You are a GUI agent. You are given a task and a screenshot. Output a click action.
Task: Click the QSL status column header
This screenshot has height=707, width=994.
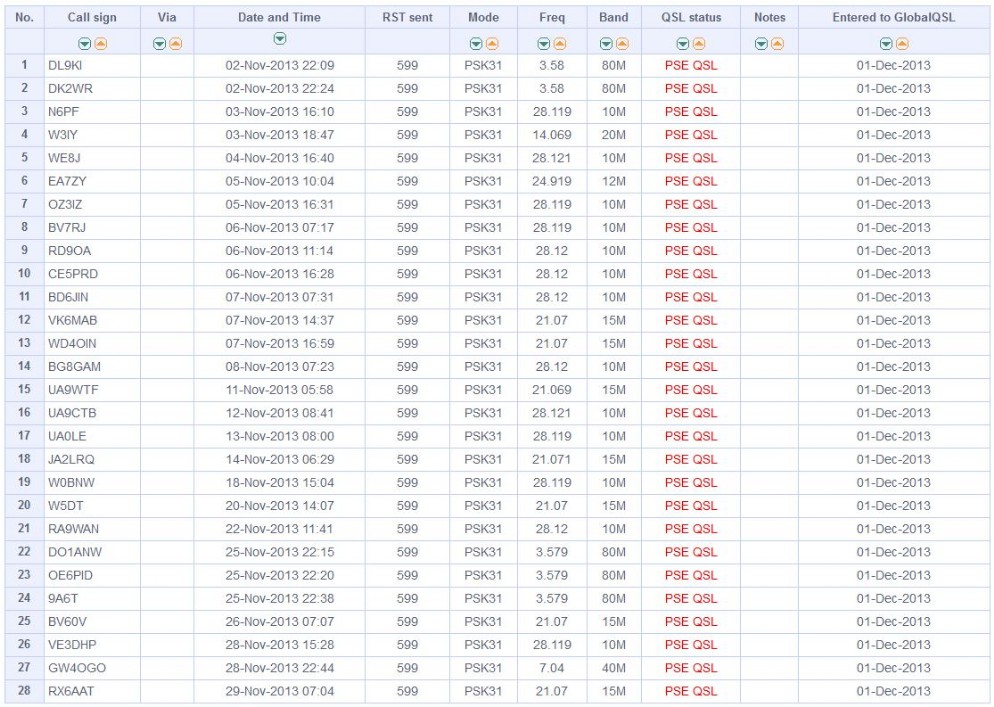click(x=691, y=18)
